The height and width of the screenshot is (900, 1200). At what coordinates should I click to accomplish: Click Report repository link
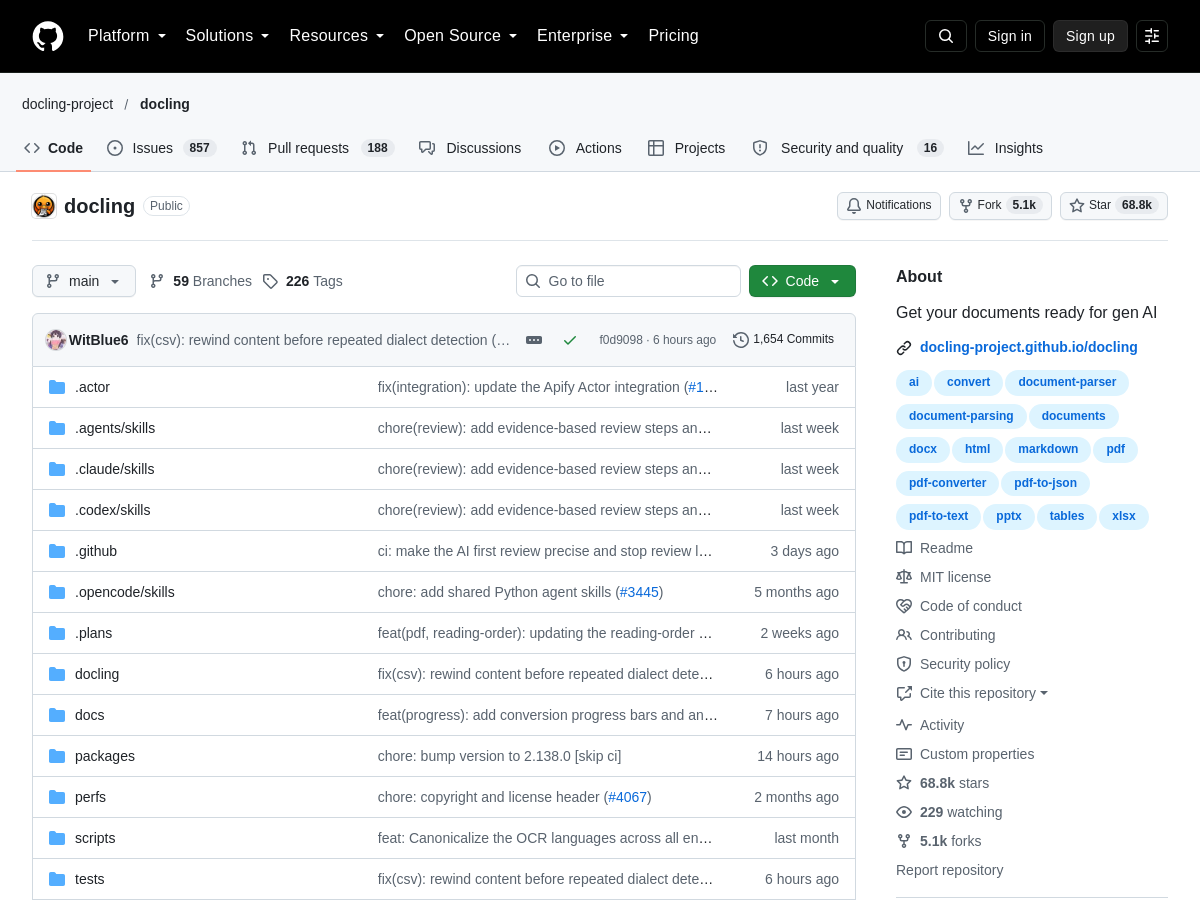pos(950,870)
